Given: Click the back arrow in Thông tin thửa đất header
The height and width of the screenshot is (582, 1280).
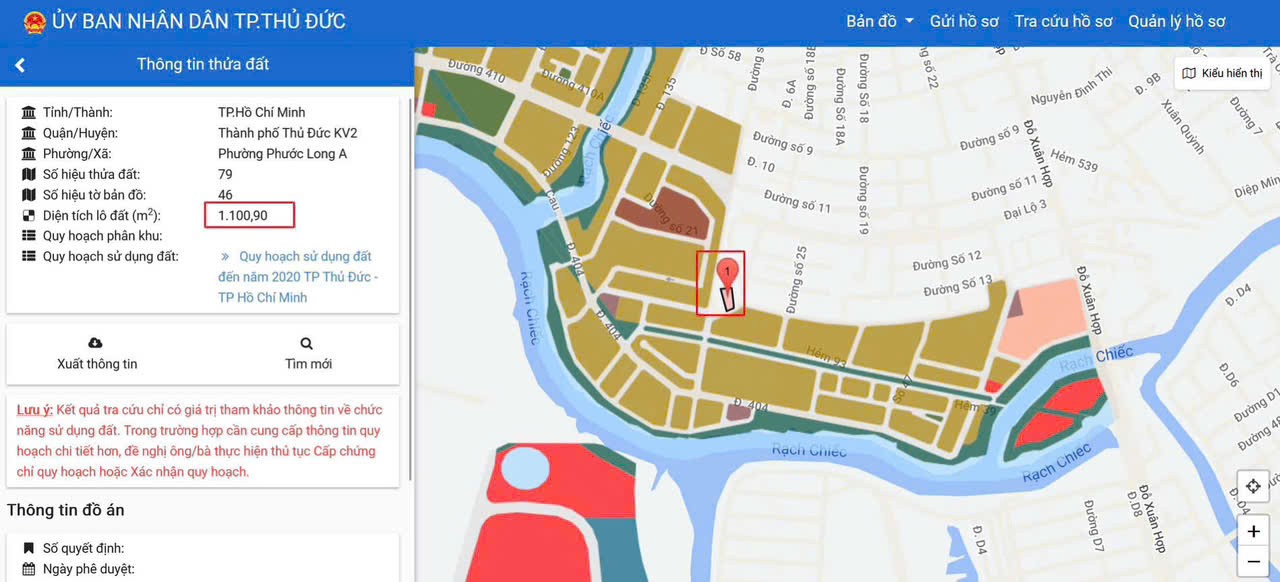Looking at the screenshot, I should pyautogui.click(x=20, y=65).
